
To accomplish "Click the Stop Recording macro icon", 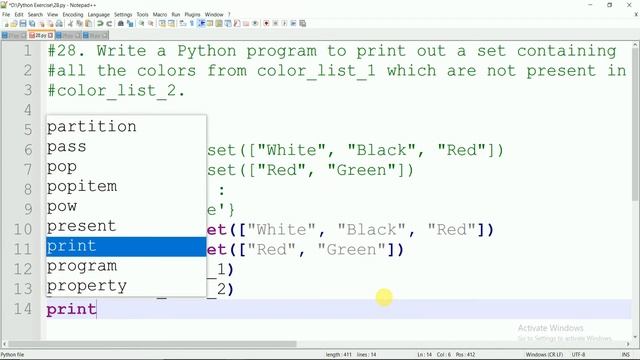I will pyautogui.click(x=276, y=24).
